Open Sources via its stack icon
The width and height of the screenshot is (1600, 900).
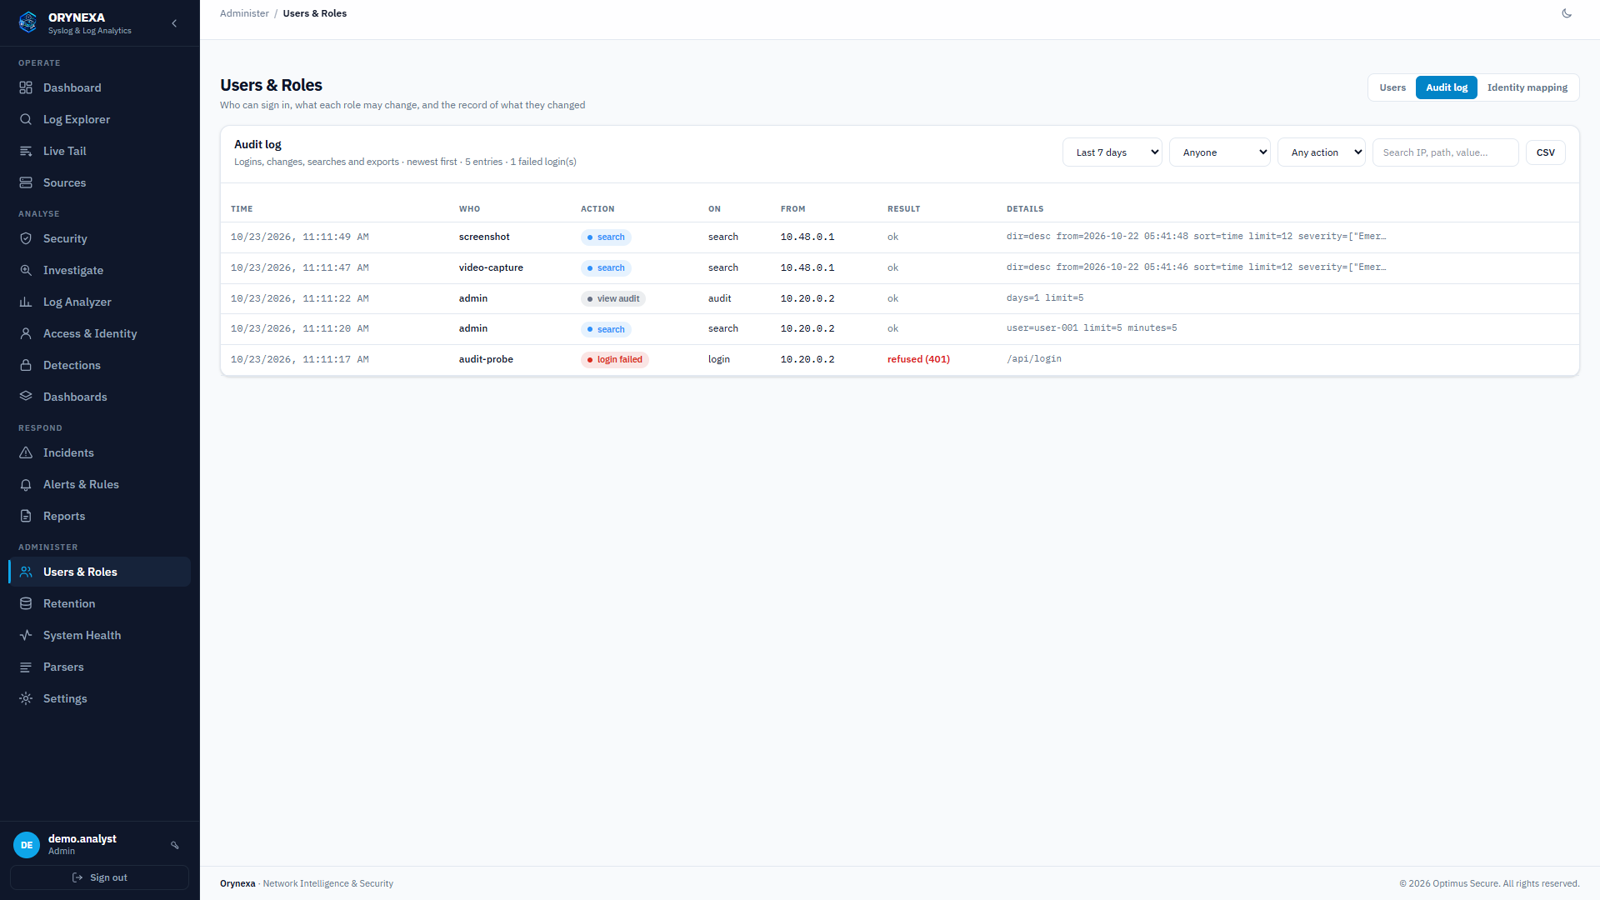[26, 183]
